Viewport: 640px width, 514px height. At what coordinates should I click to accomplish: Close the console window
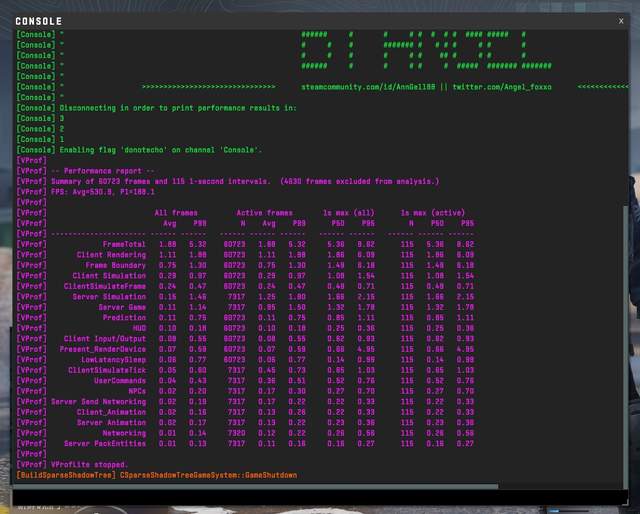621,21
